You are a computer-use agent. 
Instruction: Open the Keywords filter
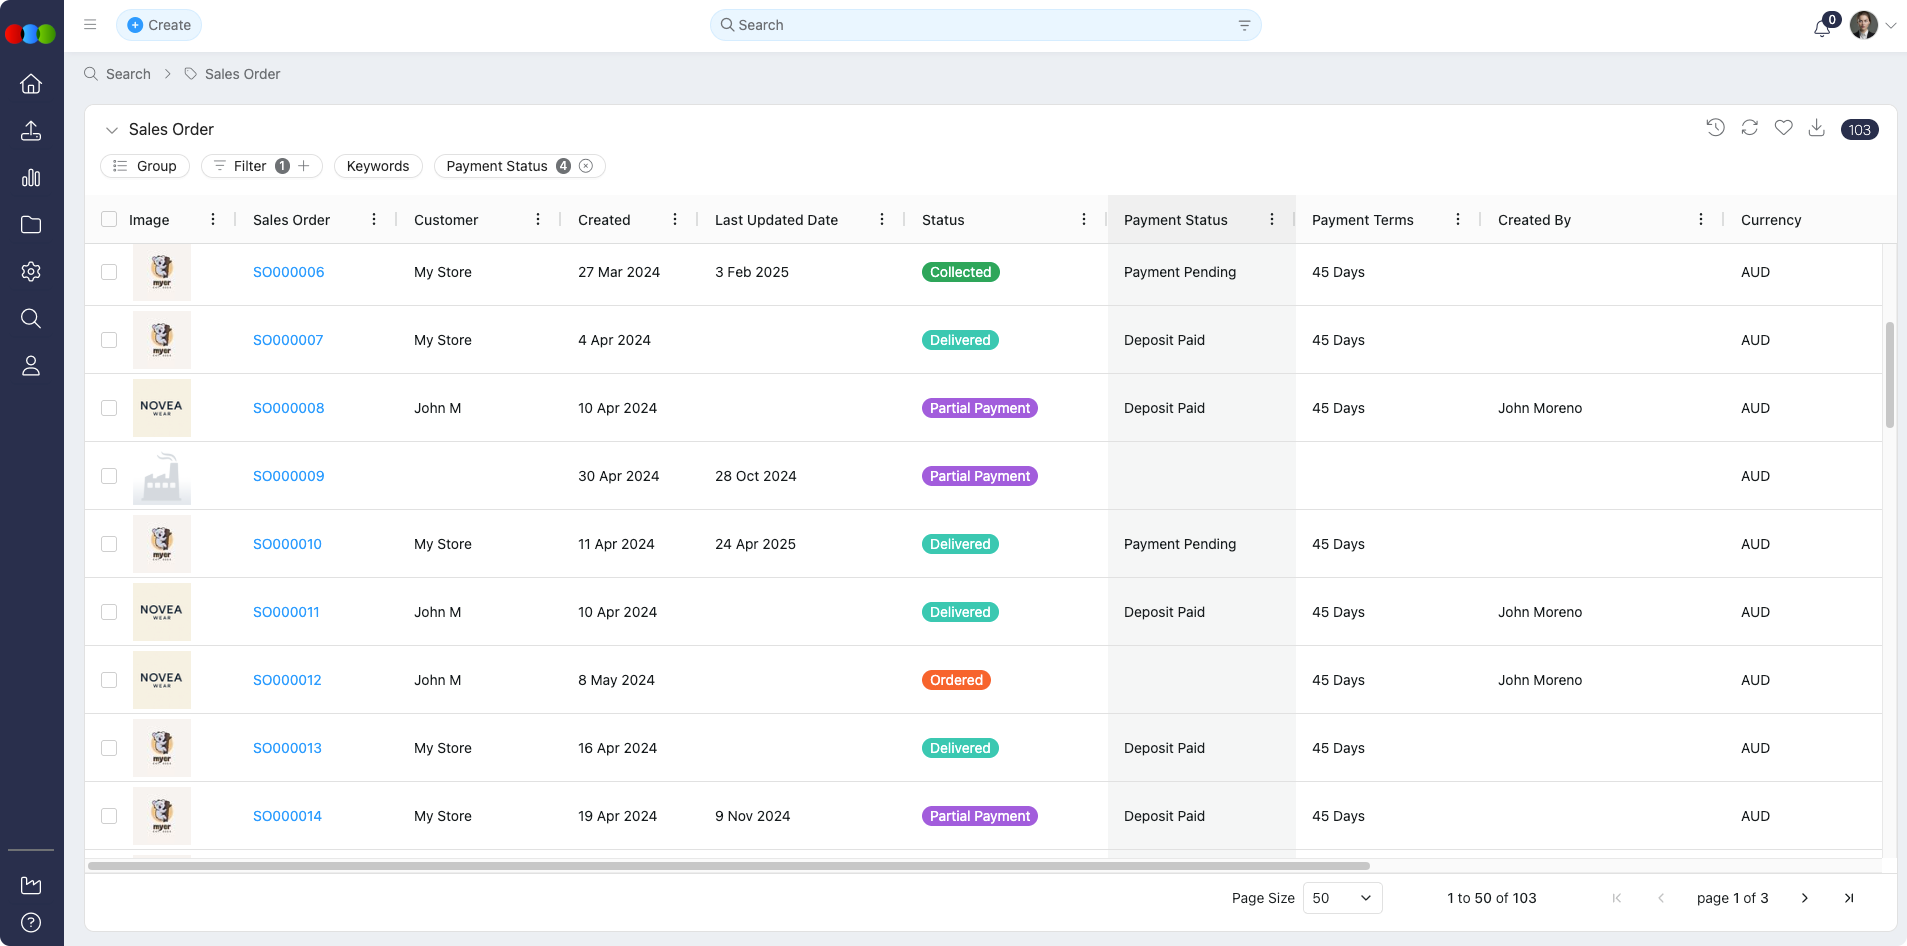point(378,166)
